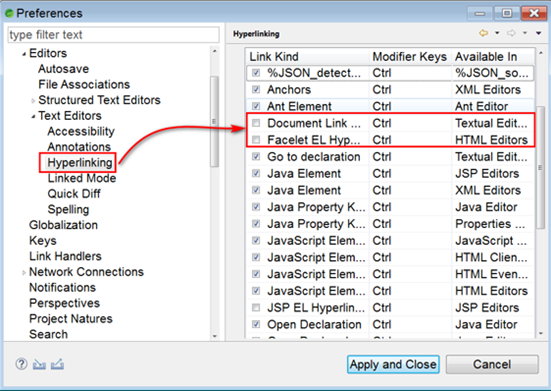Click 'Ant Editor' cell in table
Image resolution: width=551 pixels, height=391 pixels.
pyautogui.click(x=481, y=106)
